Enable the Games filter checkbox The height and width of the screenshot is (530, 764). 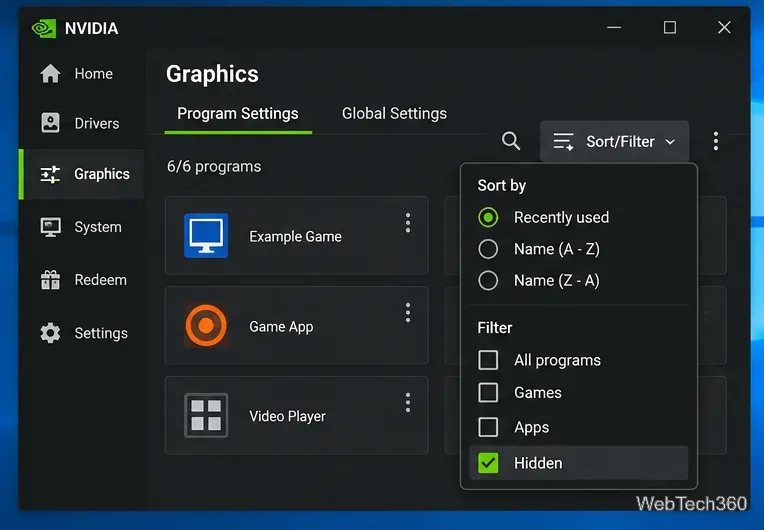point(488,393)
